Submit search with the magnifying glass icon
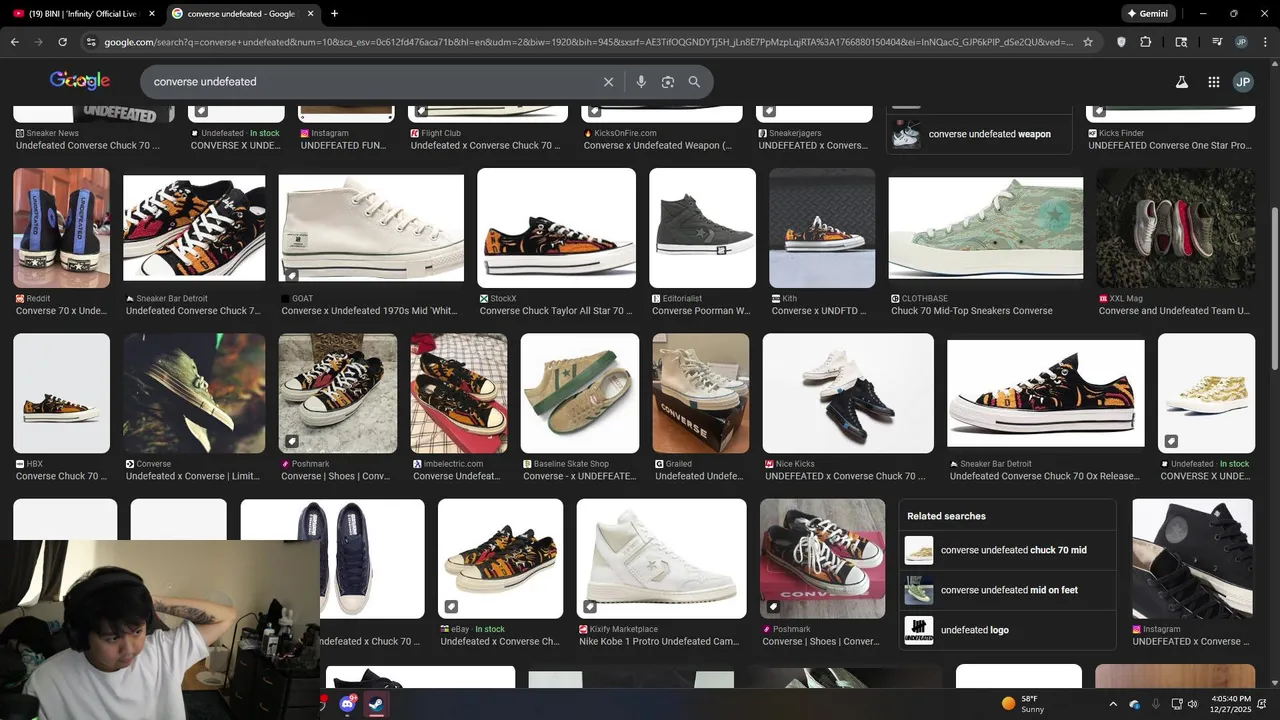Viewport: 1280px width, 720px height. point(694,82)
